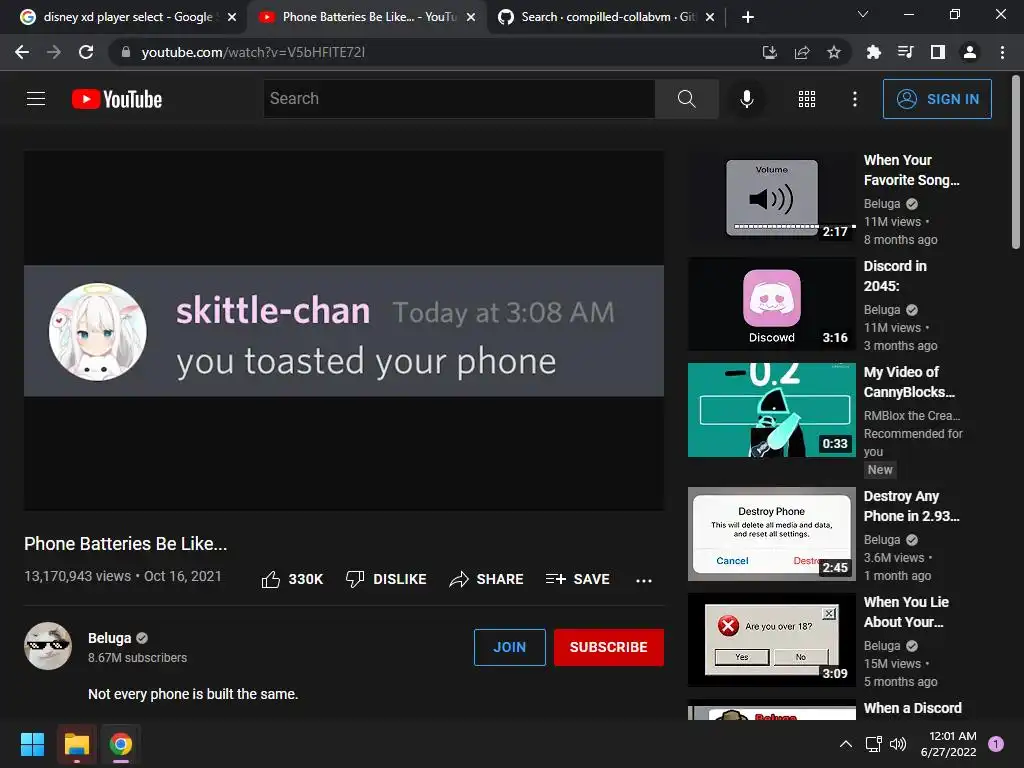Share this page from address bar
The height and width of the screenshot is (768, 1024).
pyautogui.click(x=802, y=52)
